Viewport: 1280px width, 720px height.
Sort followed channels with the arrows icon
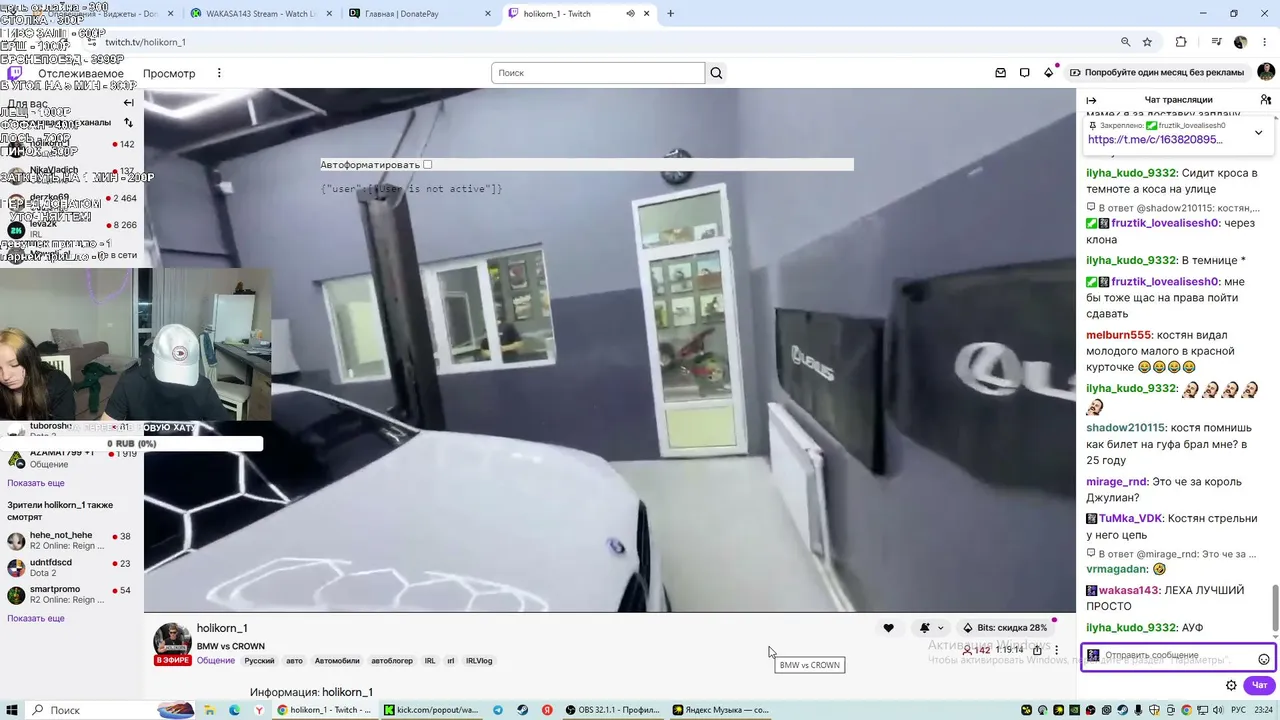click(128, 123)
